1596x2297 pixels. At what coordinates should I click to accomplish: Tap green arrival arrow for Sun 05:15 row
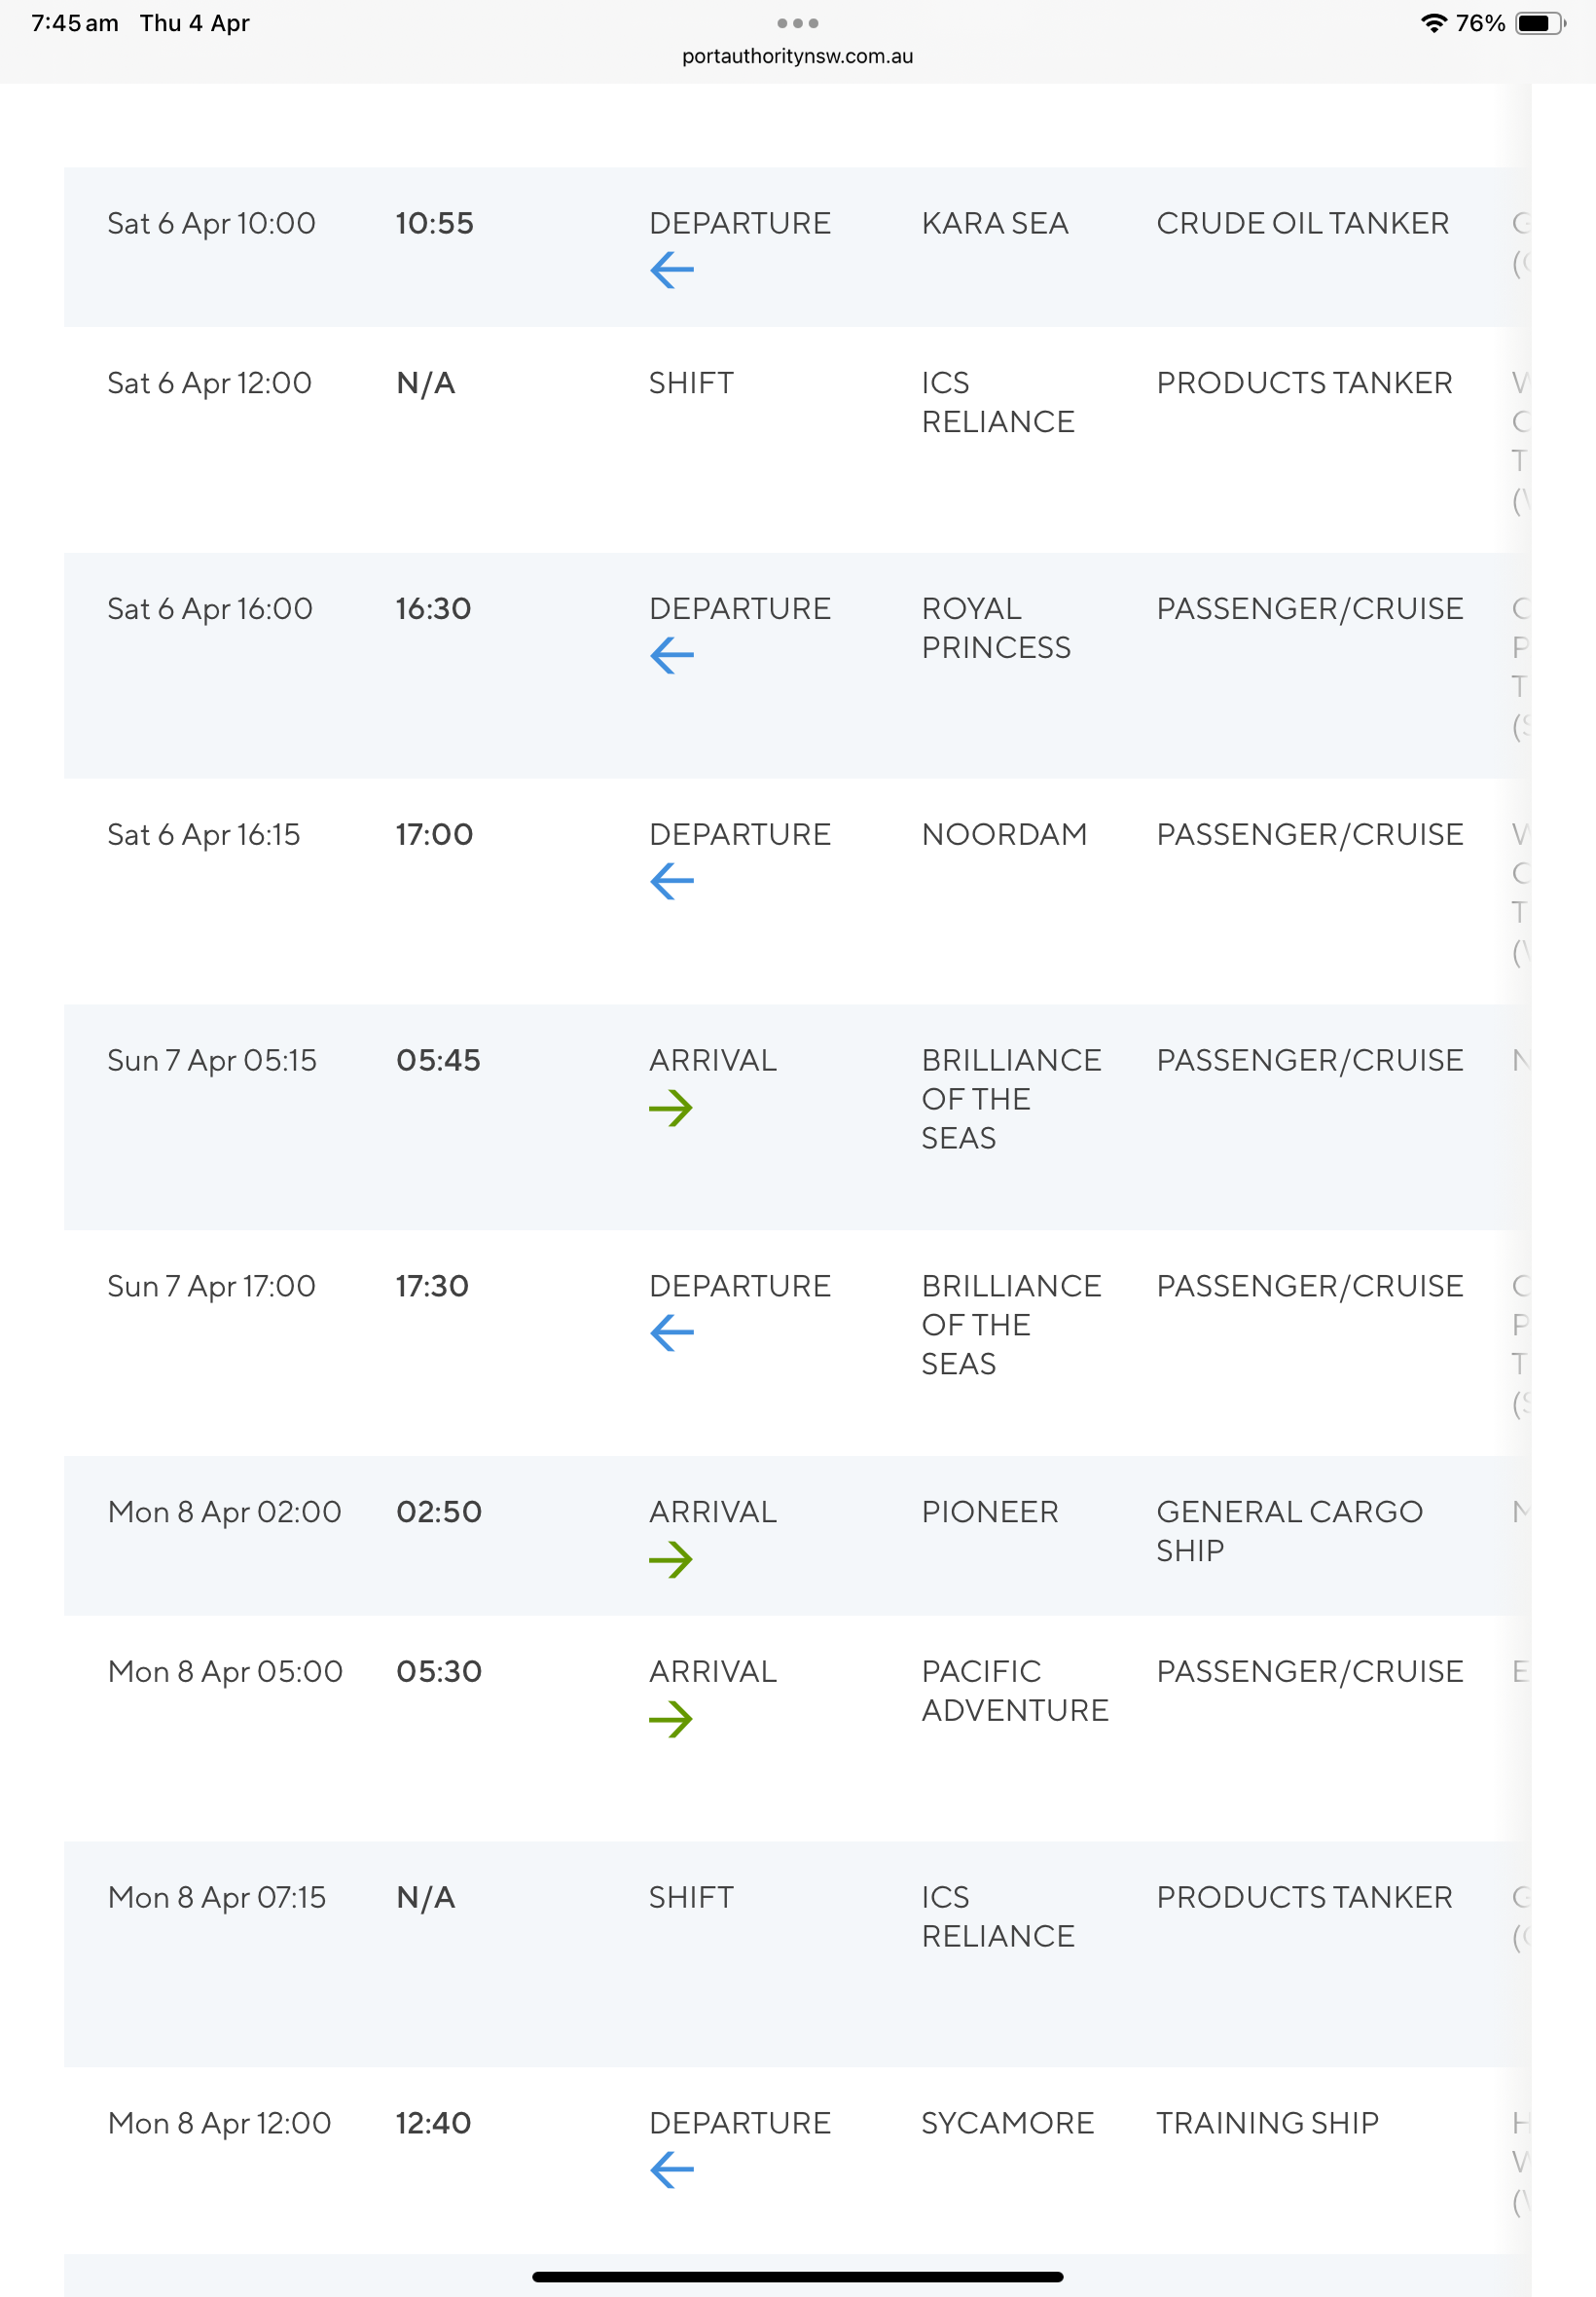[671, 1108]
